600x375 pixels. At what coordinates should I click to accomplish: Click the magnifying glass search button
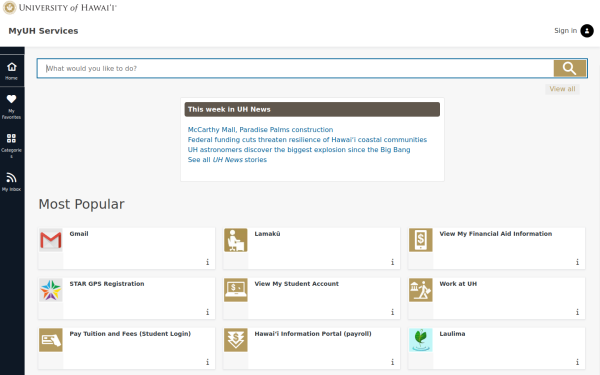[x=569, y=68]
